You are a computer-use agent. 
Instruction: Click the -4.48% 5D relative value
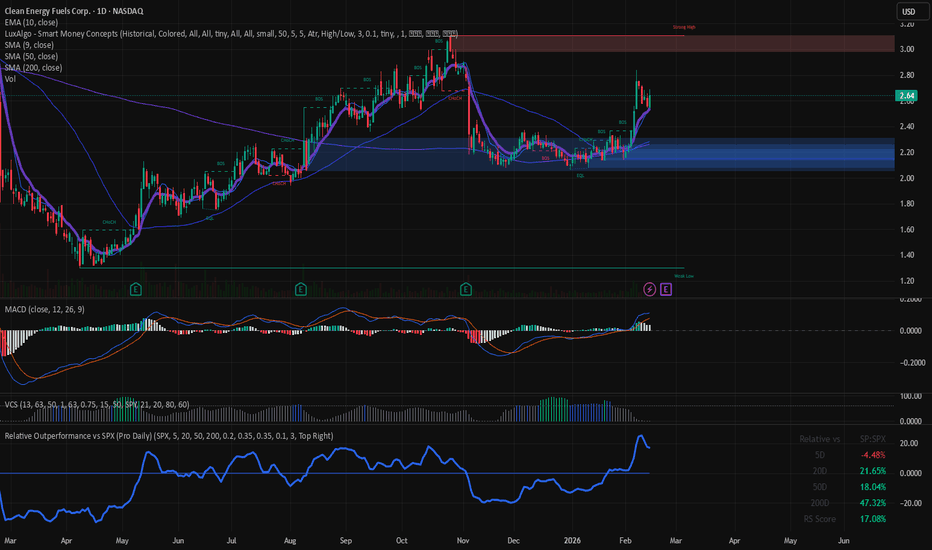(873, 455)
